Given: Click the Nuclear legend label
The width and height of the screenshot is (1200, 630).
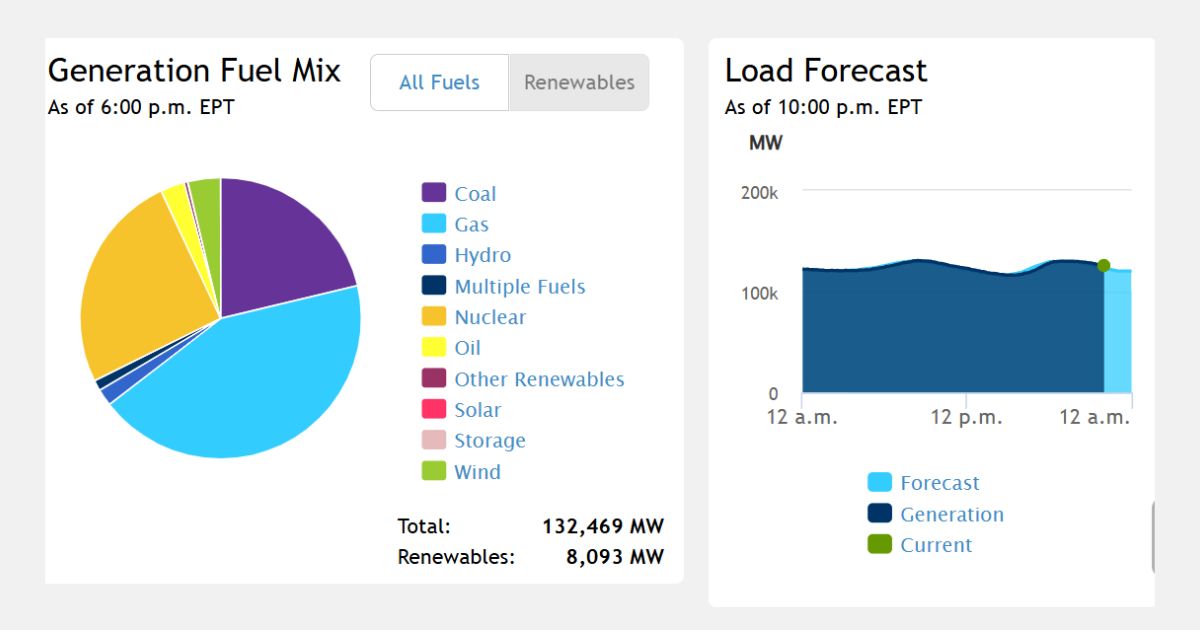Looking at the screenshot, I should [489, 317].
